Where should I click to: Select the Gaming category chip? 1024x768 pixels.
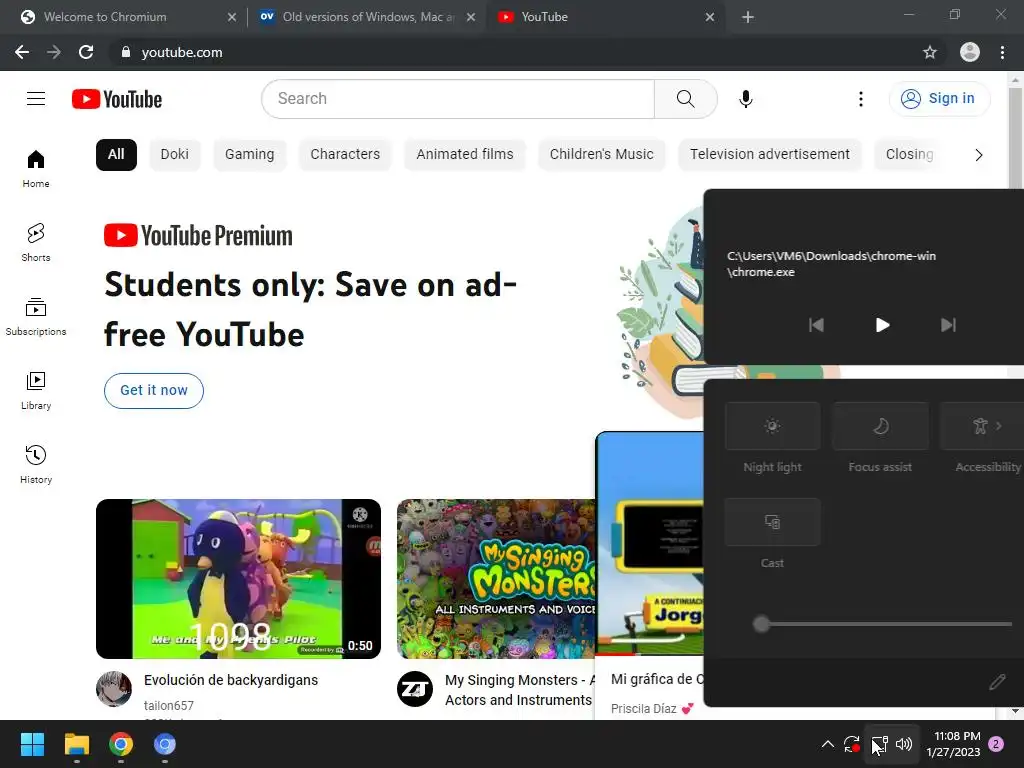click(249, 155)
